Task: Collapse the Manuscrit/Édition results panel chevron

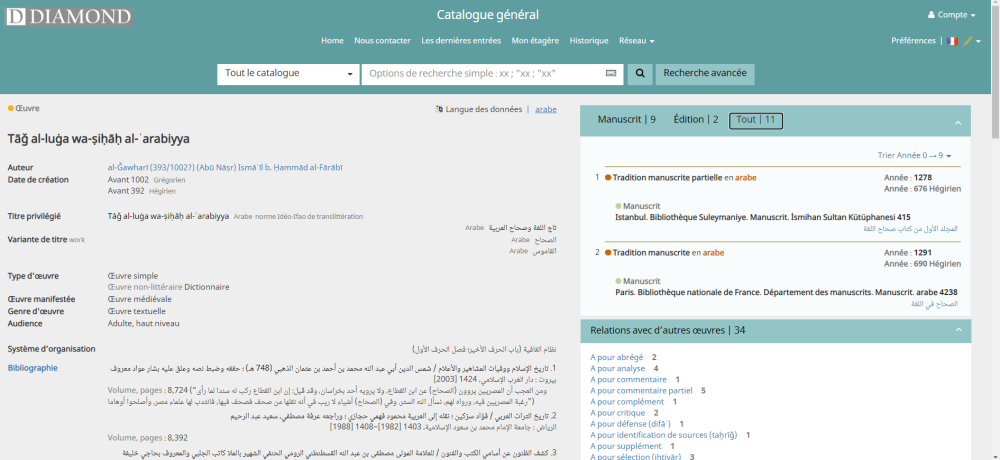Action: 957,122
